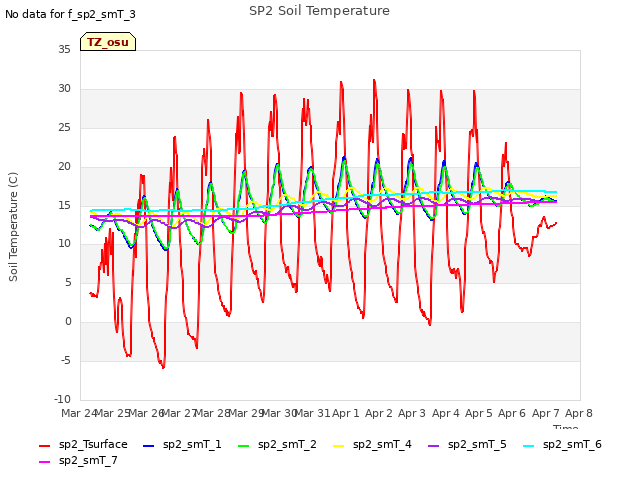
Task: Click the 15 y-axis tick label
Action: point(64,205)
